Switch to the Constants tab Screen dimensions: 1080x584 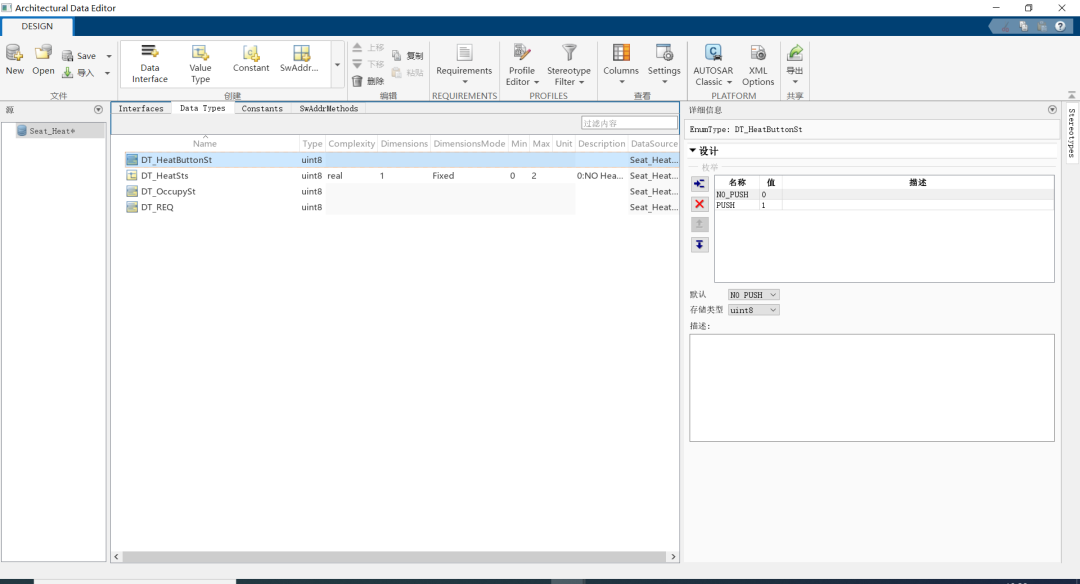262,109
